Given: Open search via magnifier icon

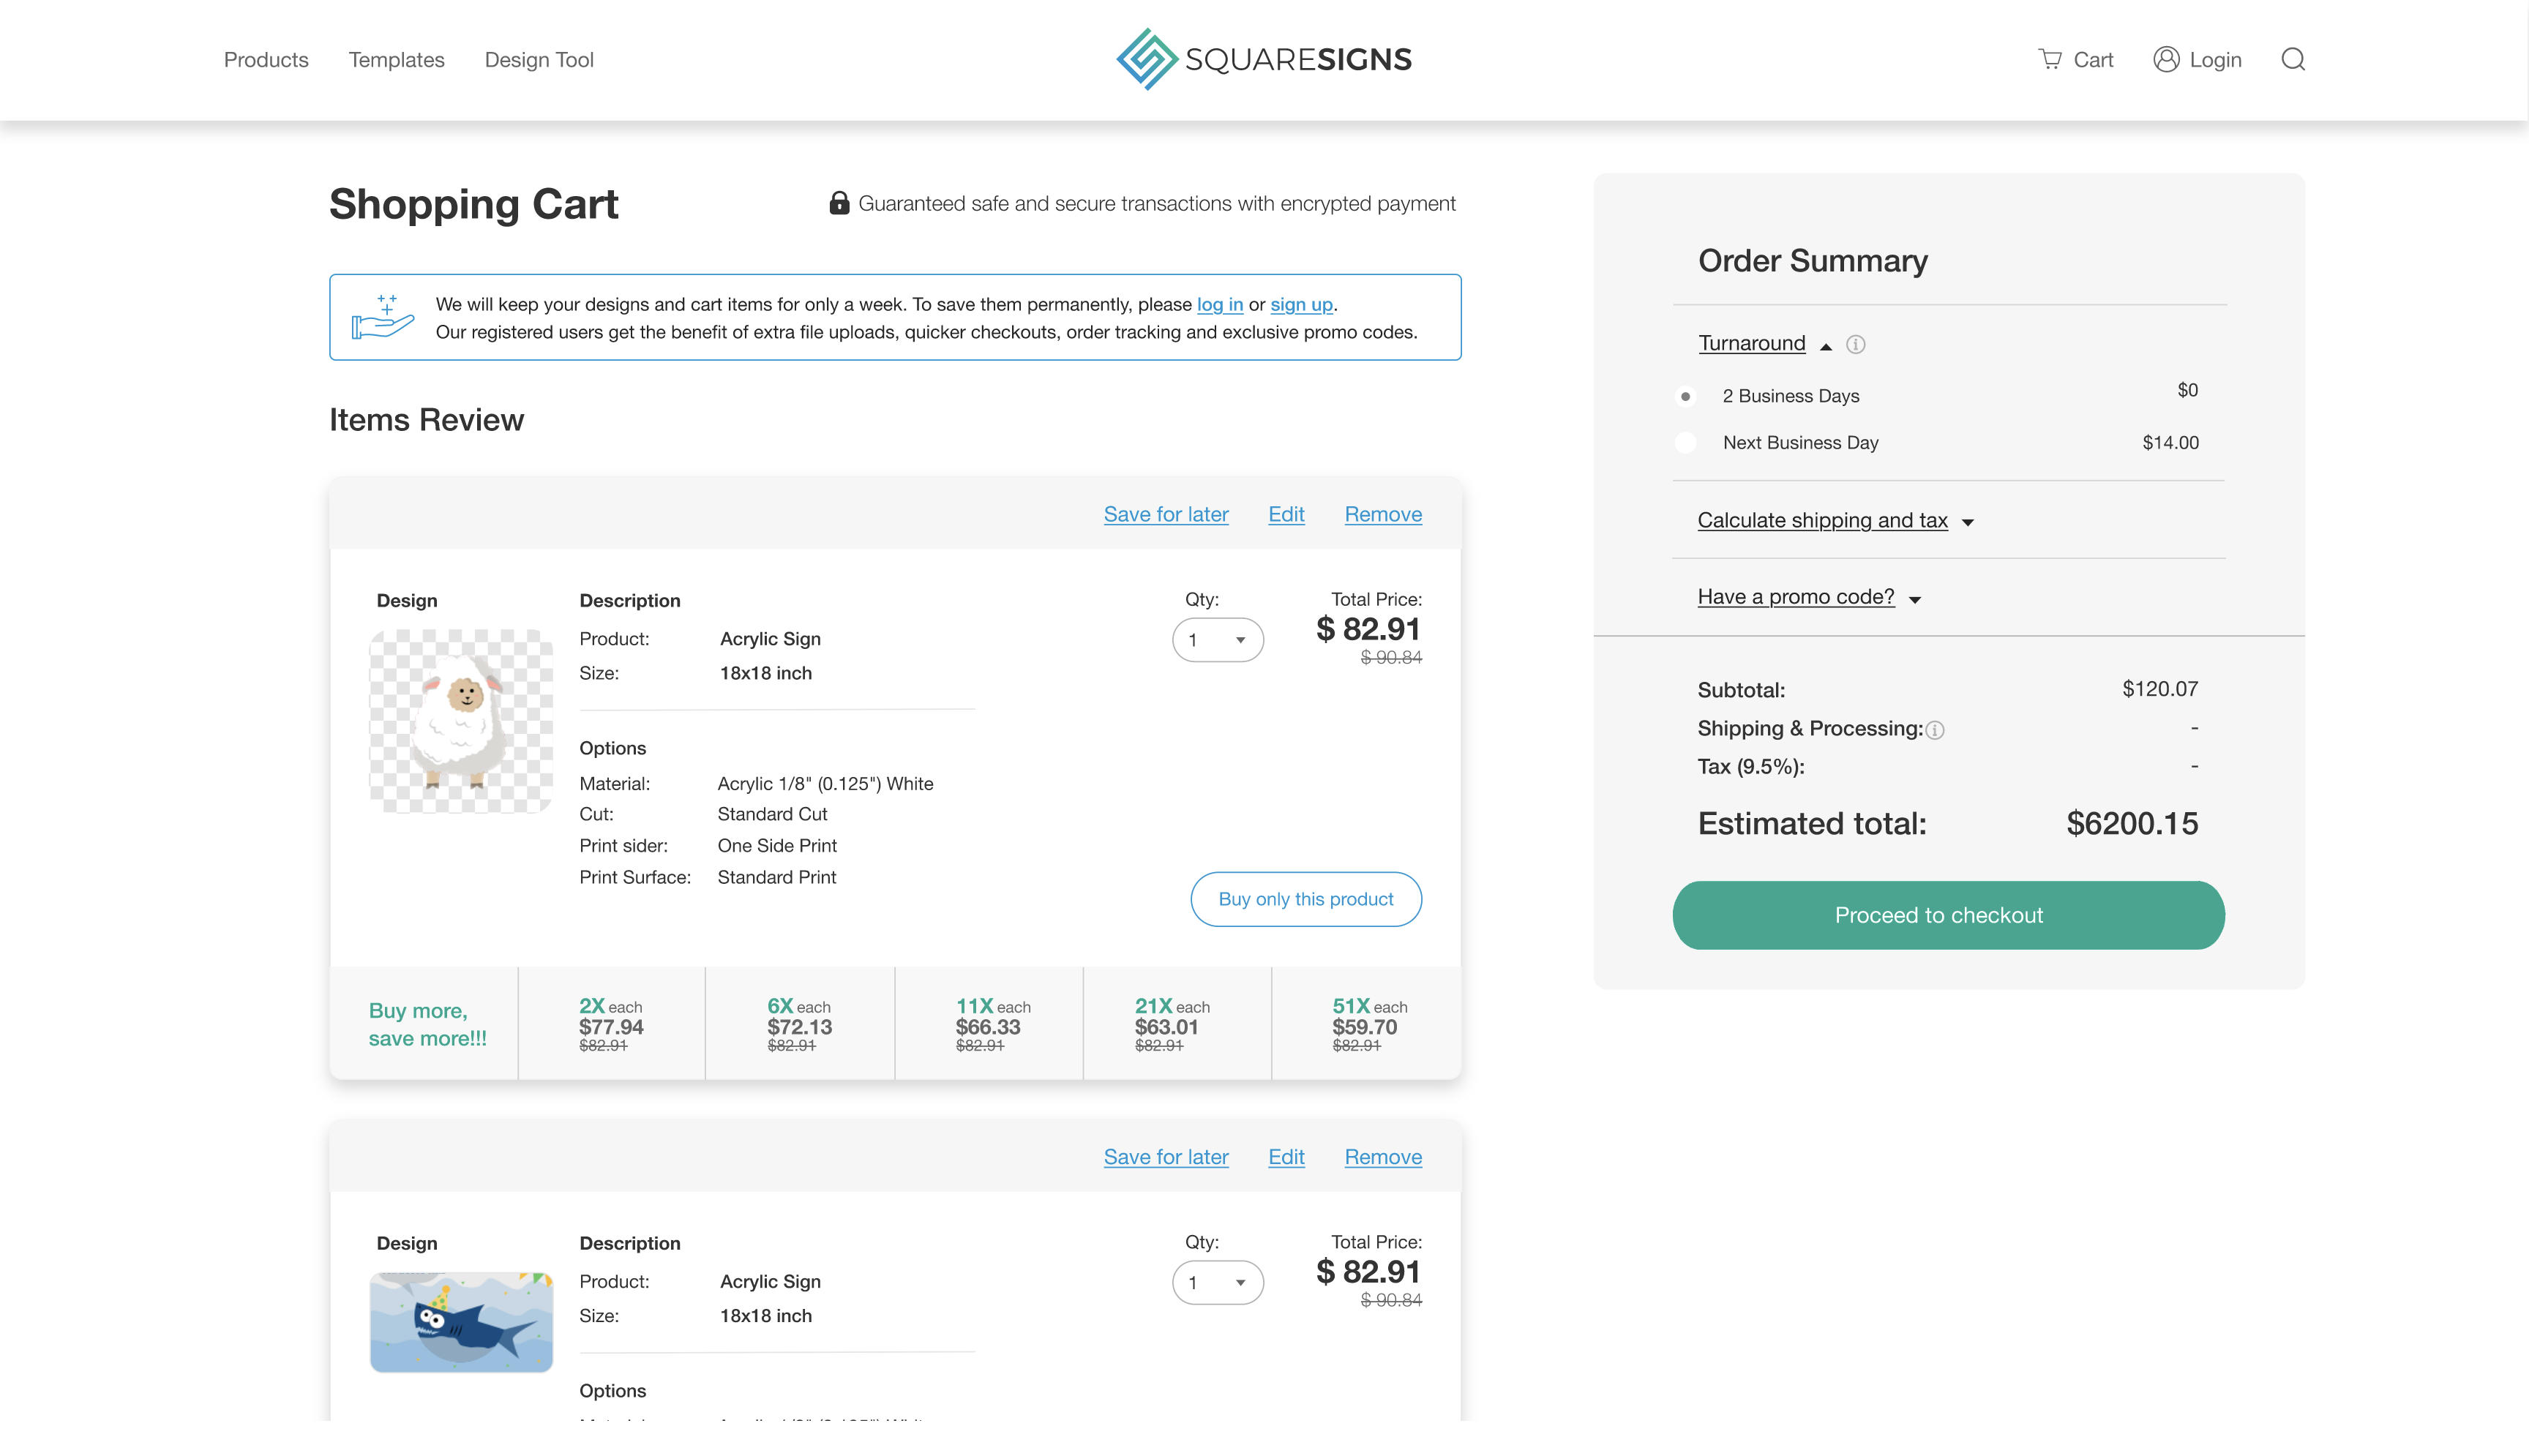Looking at the screenshot, I should (2293, 59).
